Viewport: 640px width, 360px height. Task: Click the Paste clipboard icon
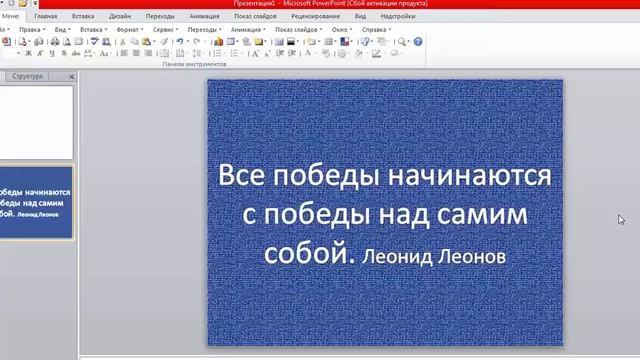coord(146,42)
